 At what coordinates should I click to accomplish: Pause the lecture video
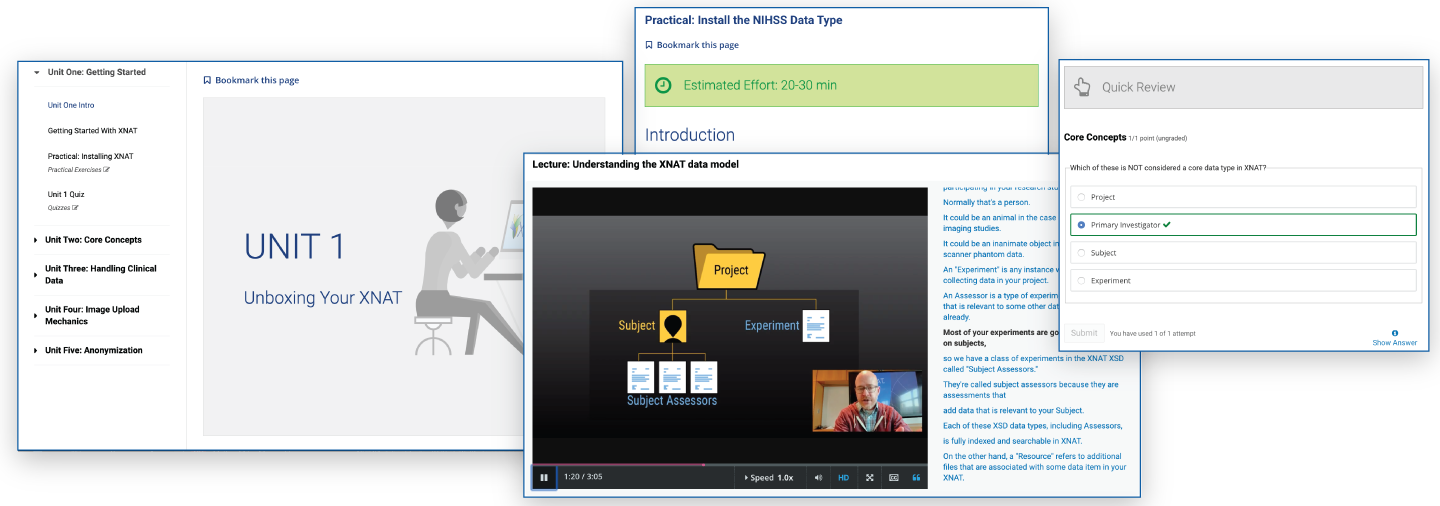(544, 477)
